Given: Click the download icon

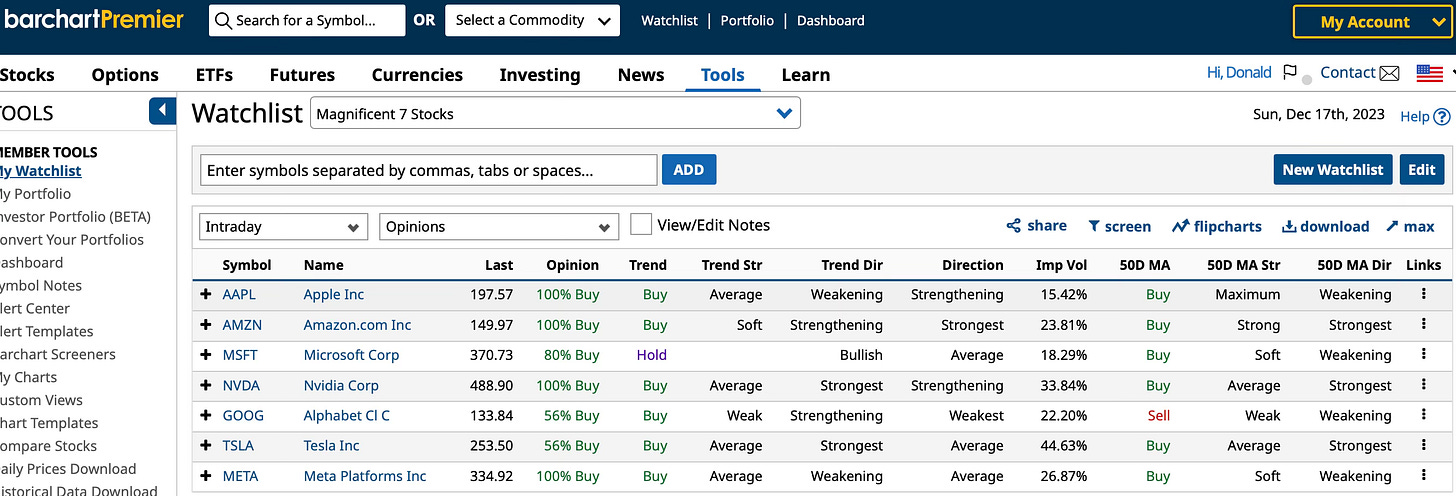Looking at the screenshot, I should tap(1289, 226).
